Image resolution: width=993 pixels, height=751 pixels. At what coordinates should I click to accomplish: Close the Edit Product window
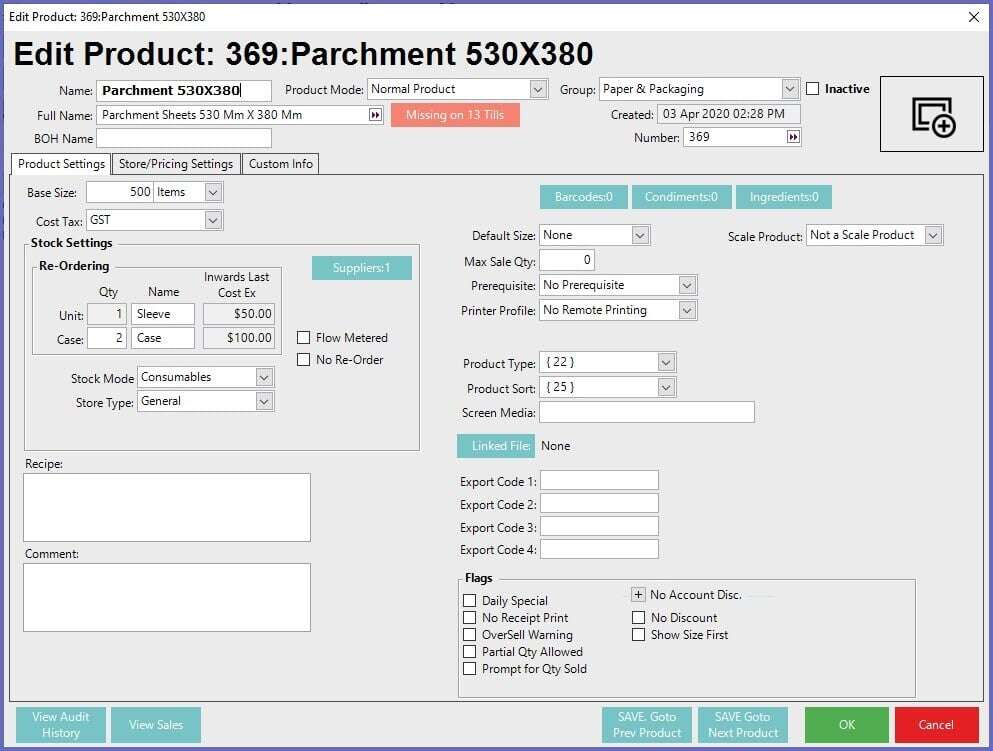coord(974,16)
